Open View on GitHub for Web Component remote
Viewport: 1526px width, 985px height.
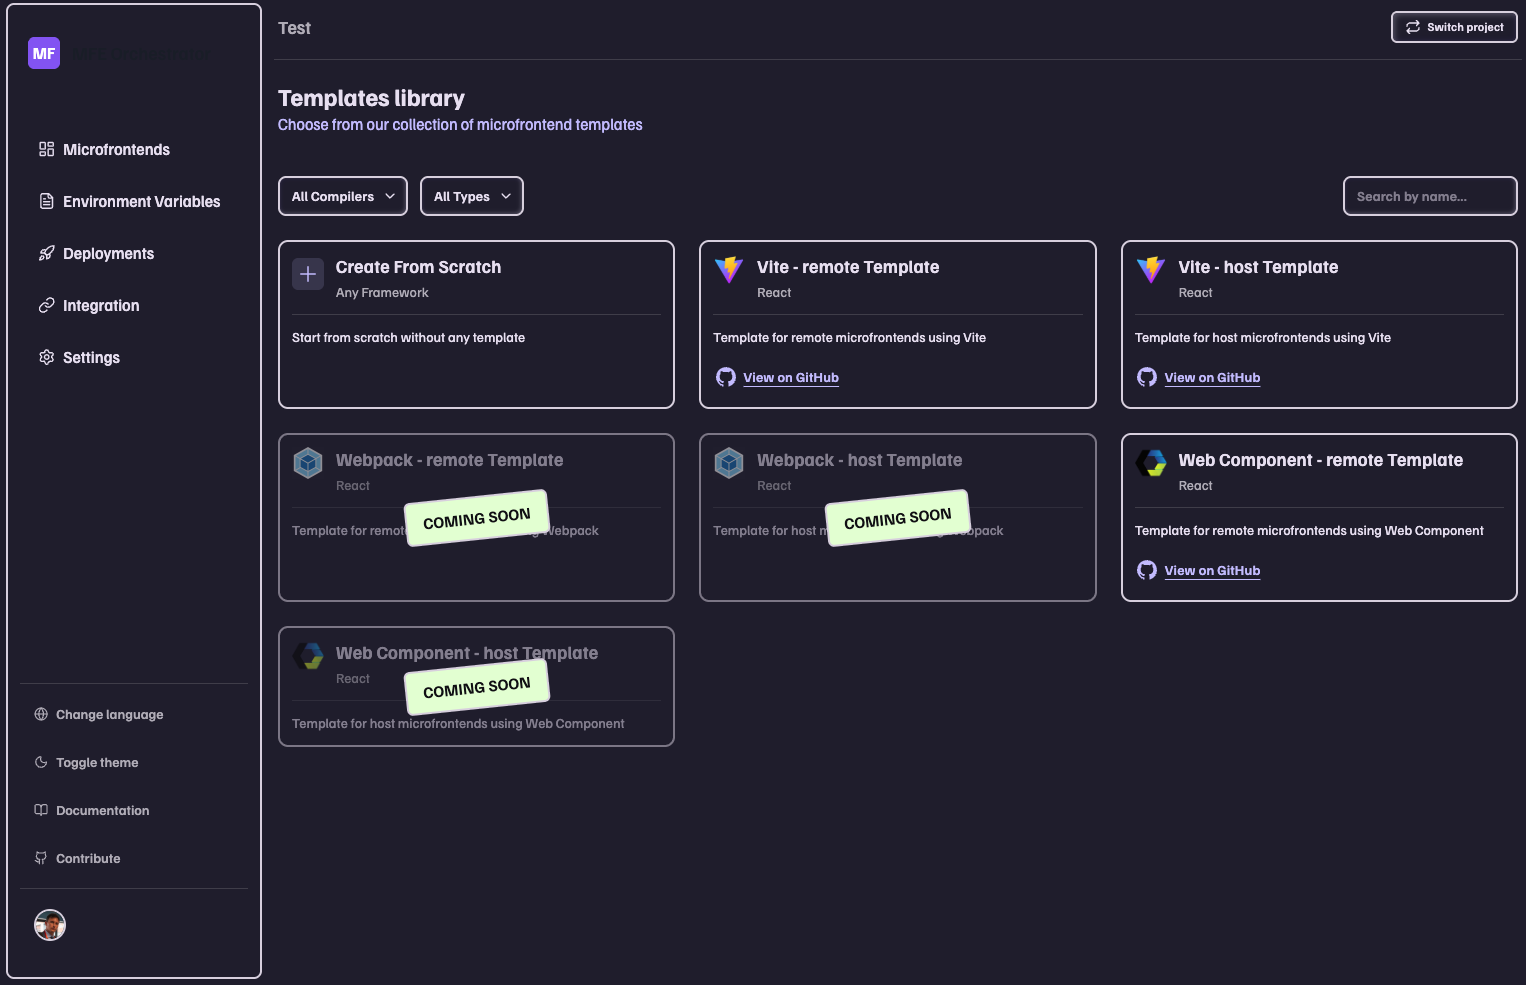click(x=1212, y=571)
